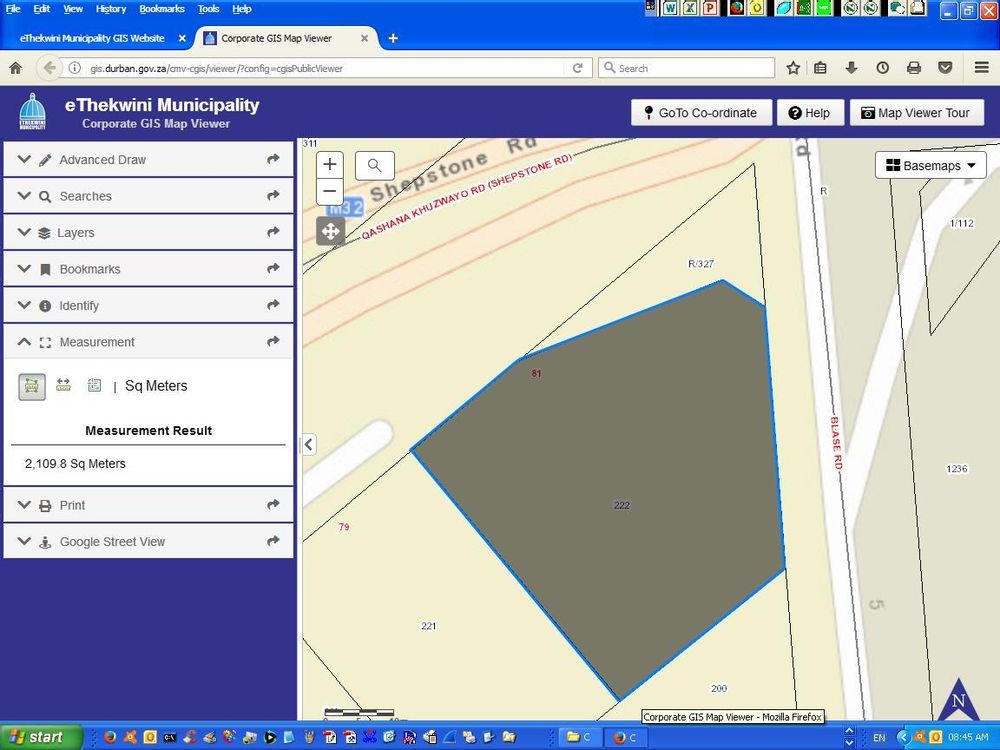Select the area measurement tool icon
The height and width of the screenshot is (750, 1000).
point(32,386)
